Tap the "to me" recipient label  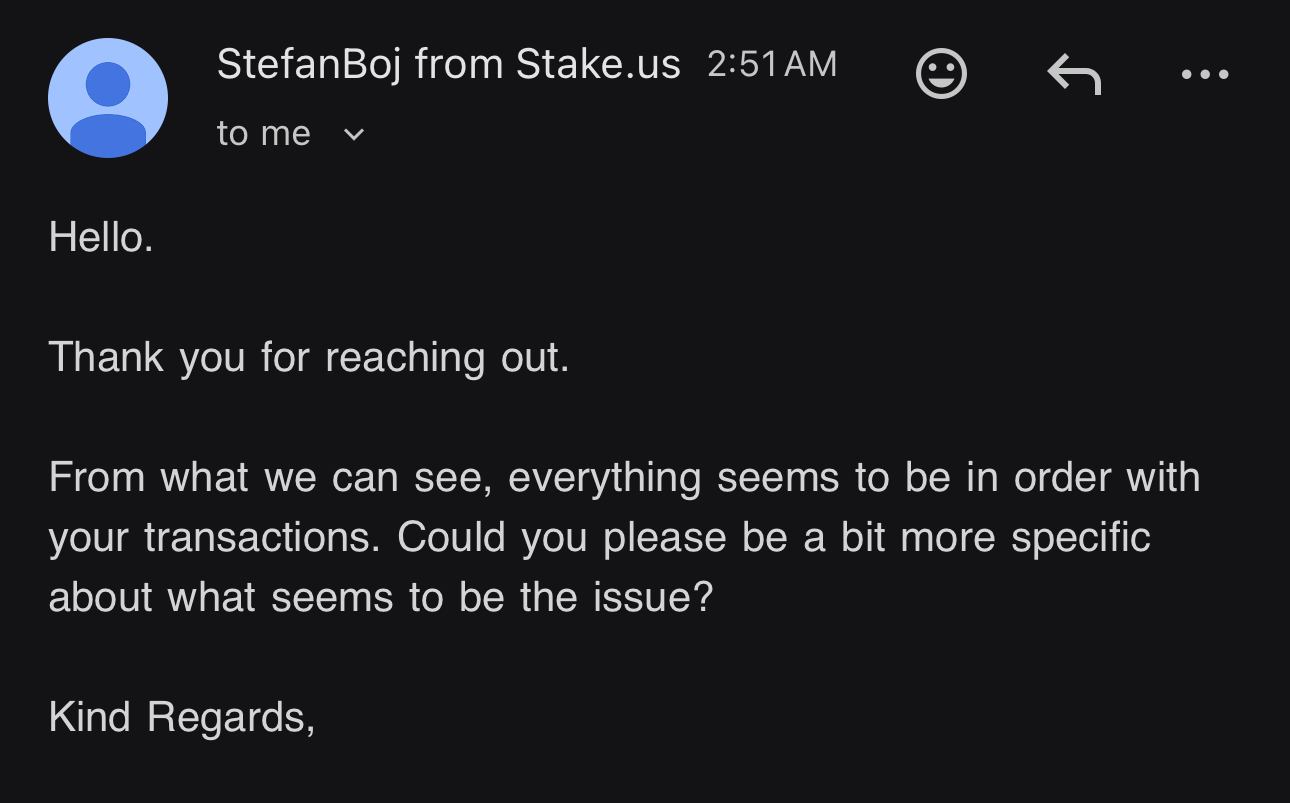[263, 134]
